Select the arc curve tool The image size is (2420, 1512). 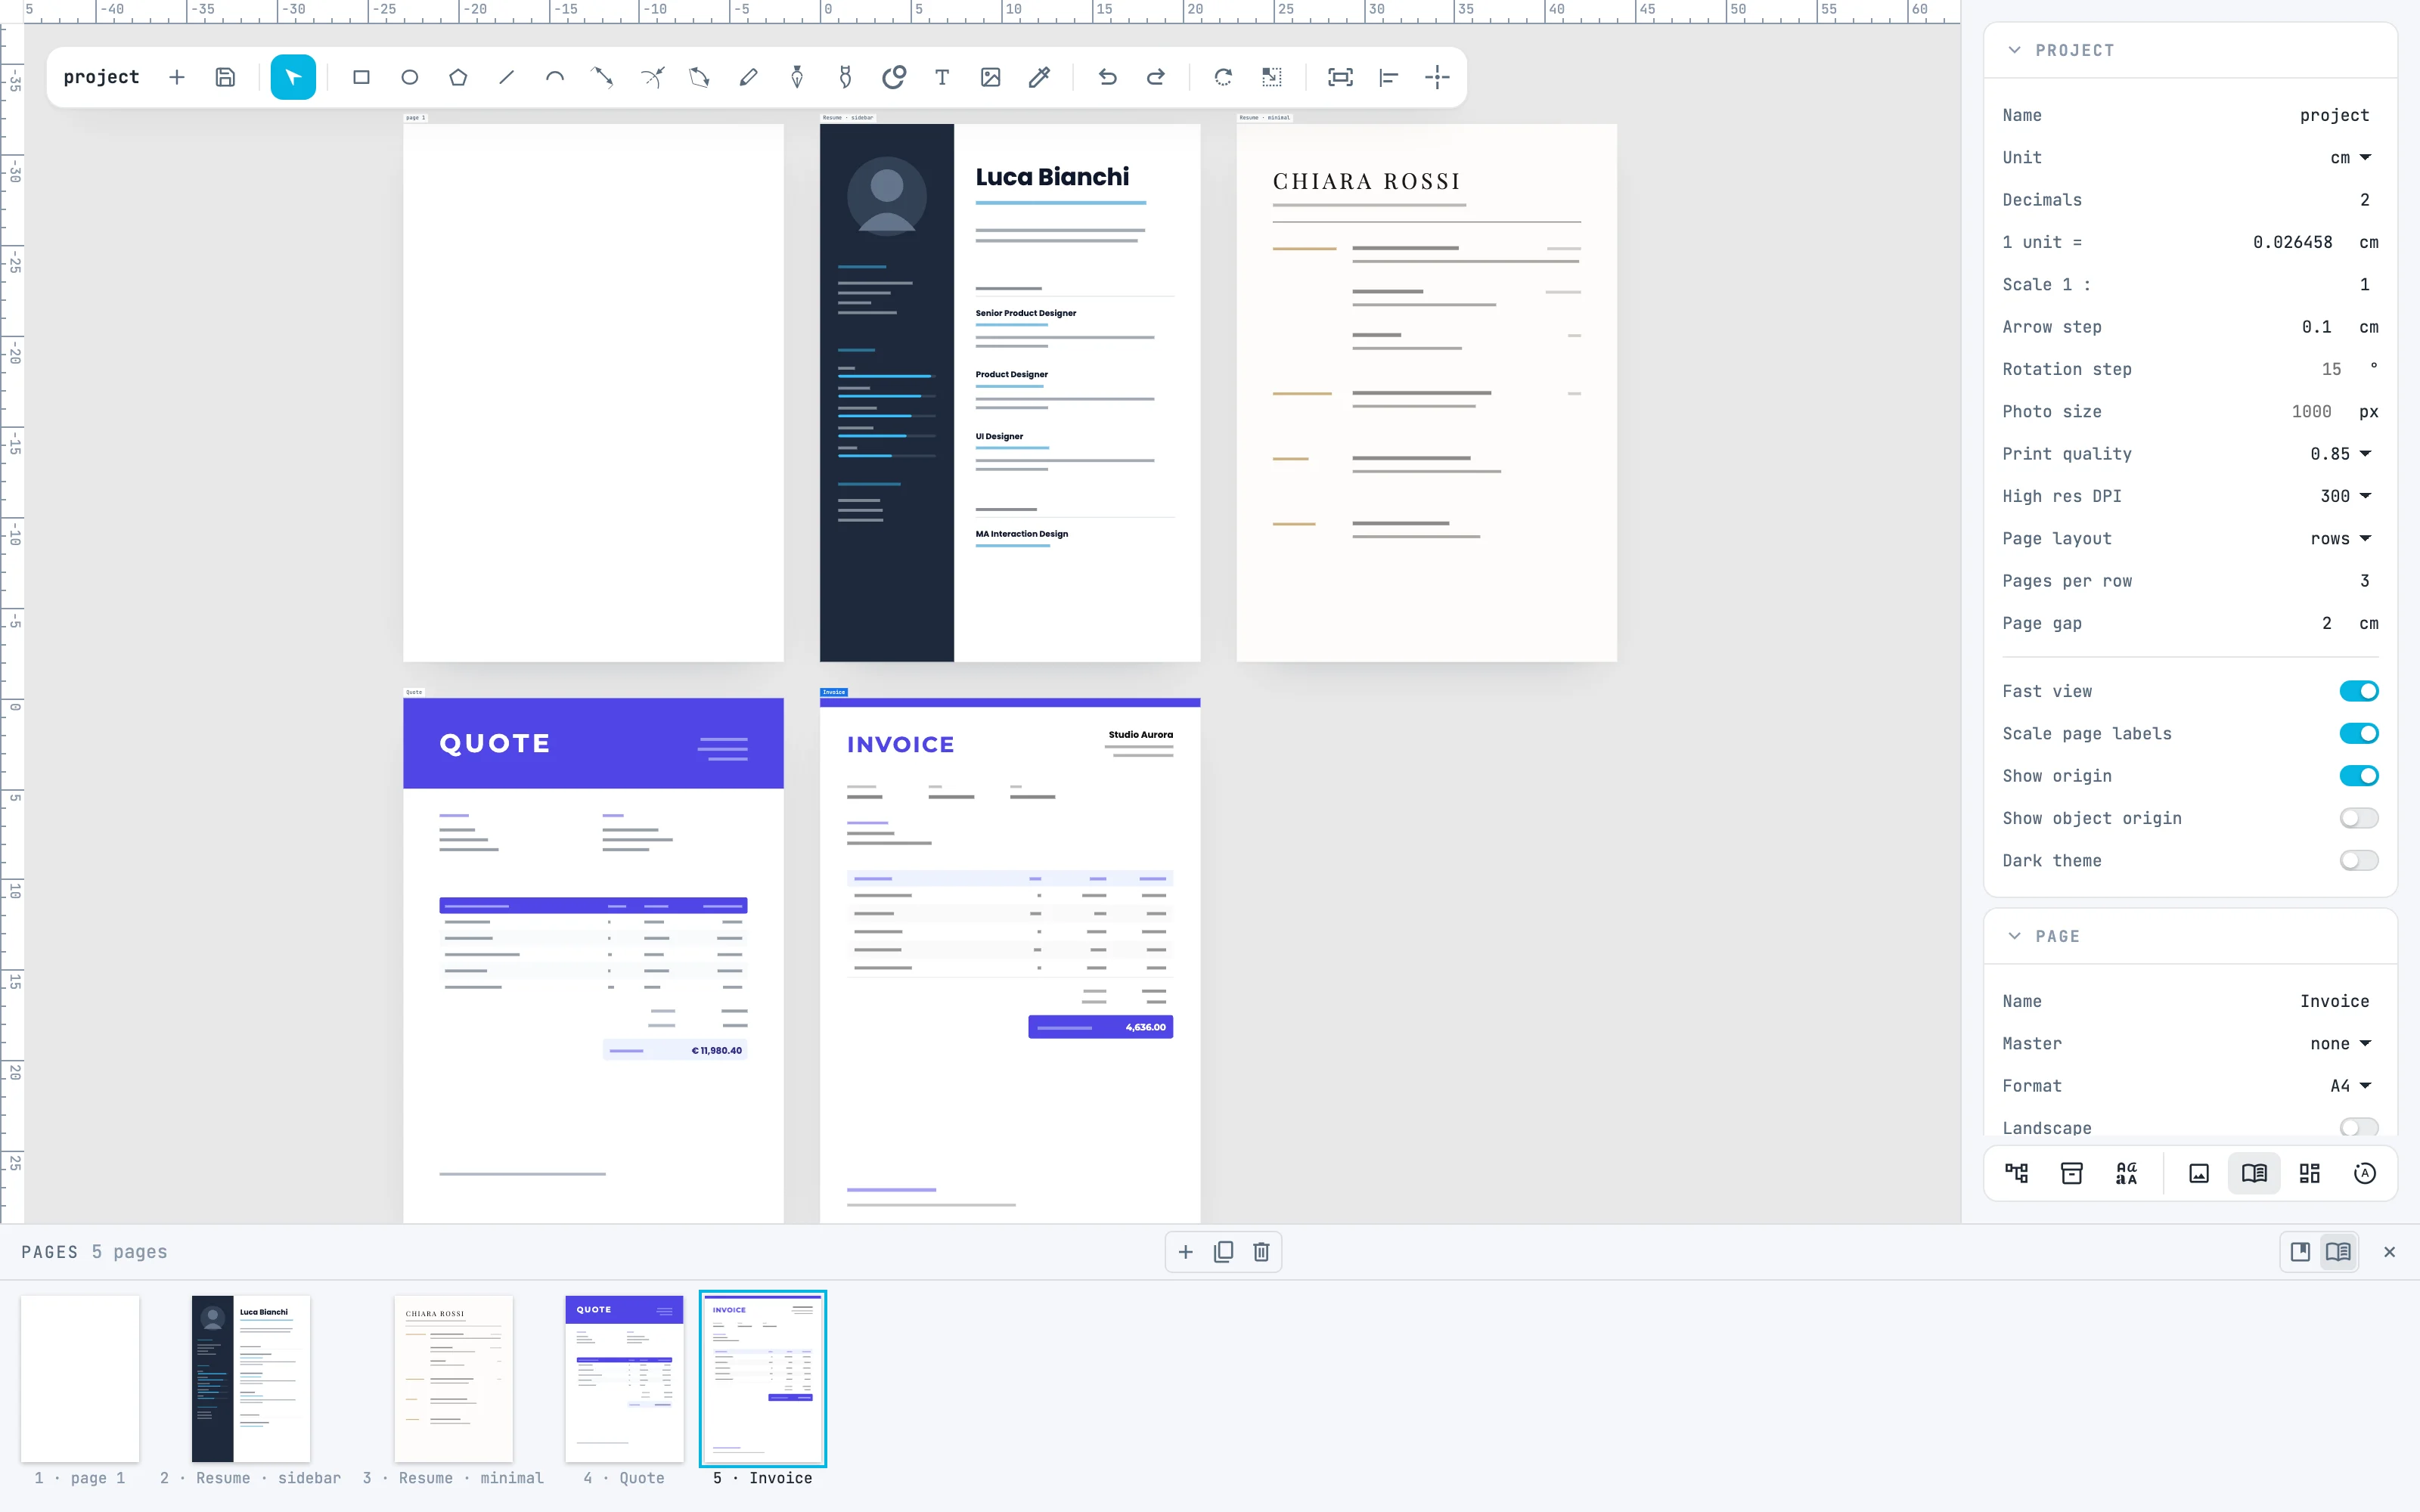pyautogui.click(x=555, y=77)
